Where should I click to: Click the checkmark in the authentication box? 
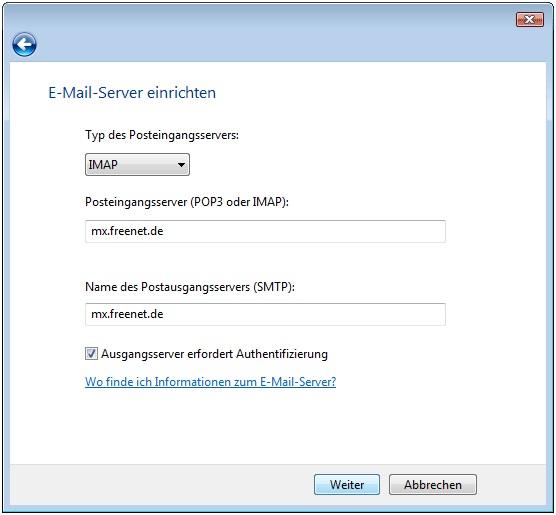[91, 354]
